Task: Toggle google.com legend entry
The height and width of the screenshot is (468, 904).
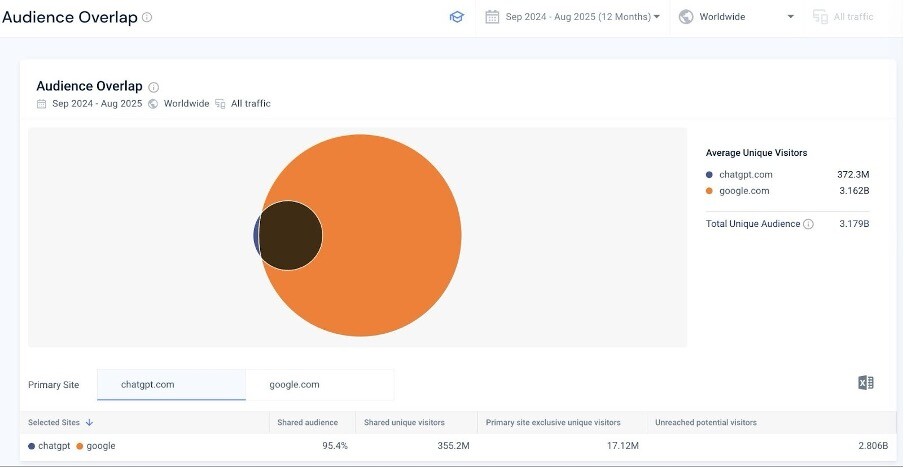Action: click(744, 191)
